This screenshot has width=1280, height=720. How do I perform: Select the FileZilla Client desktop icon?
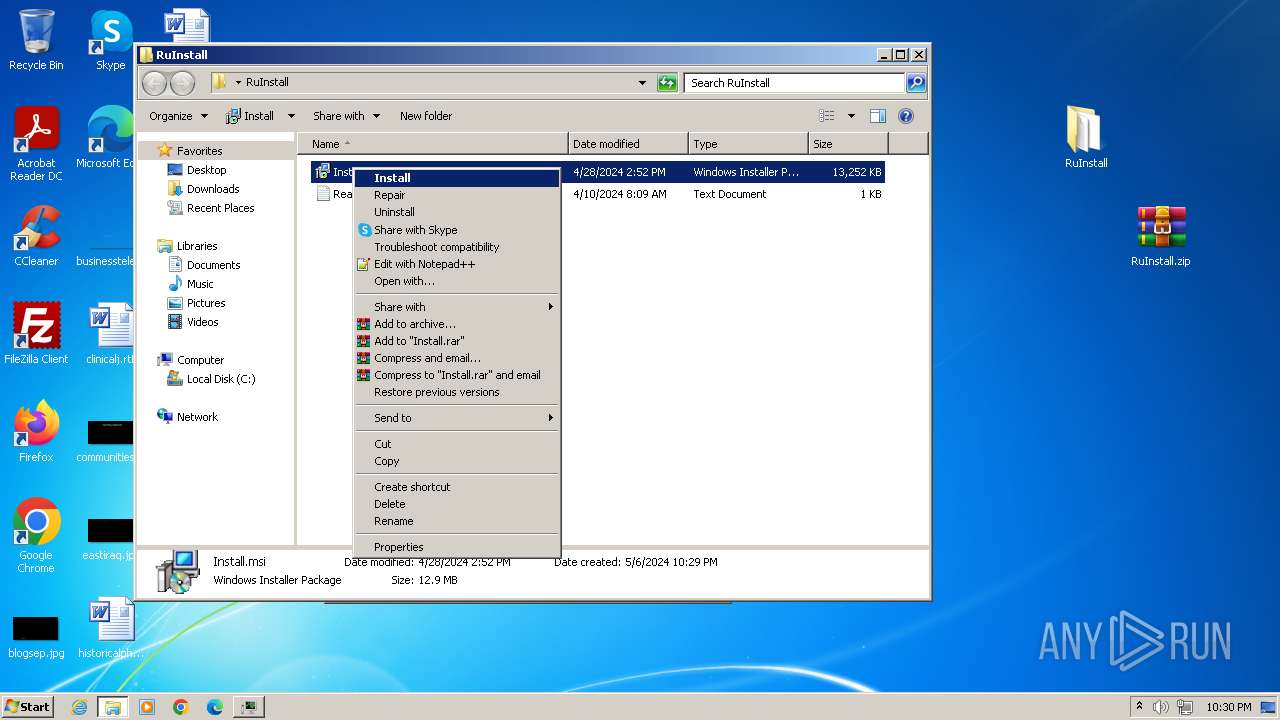(x=36, y=334)
